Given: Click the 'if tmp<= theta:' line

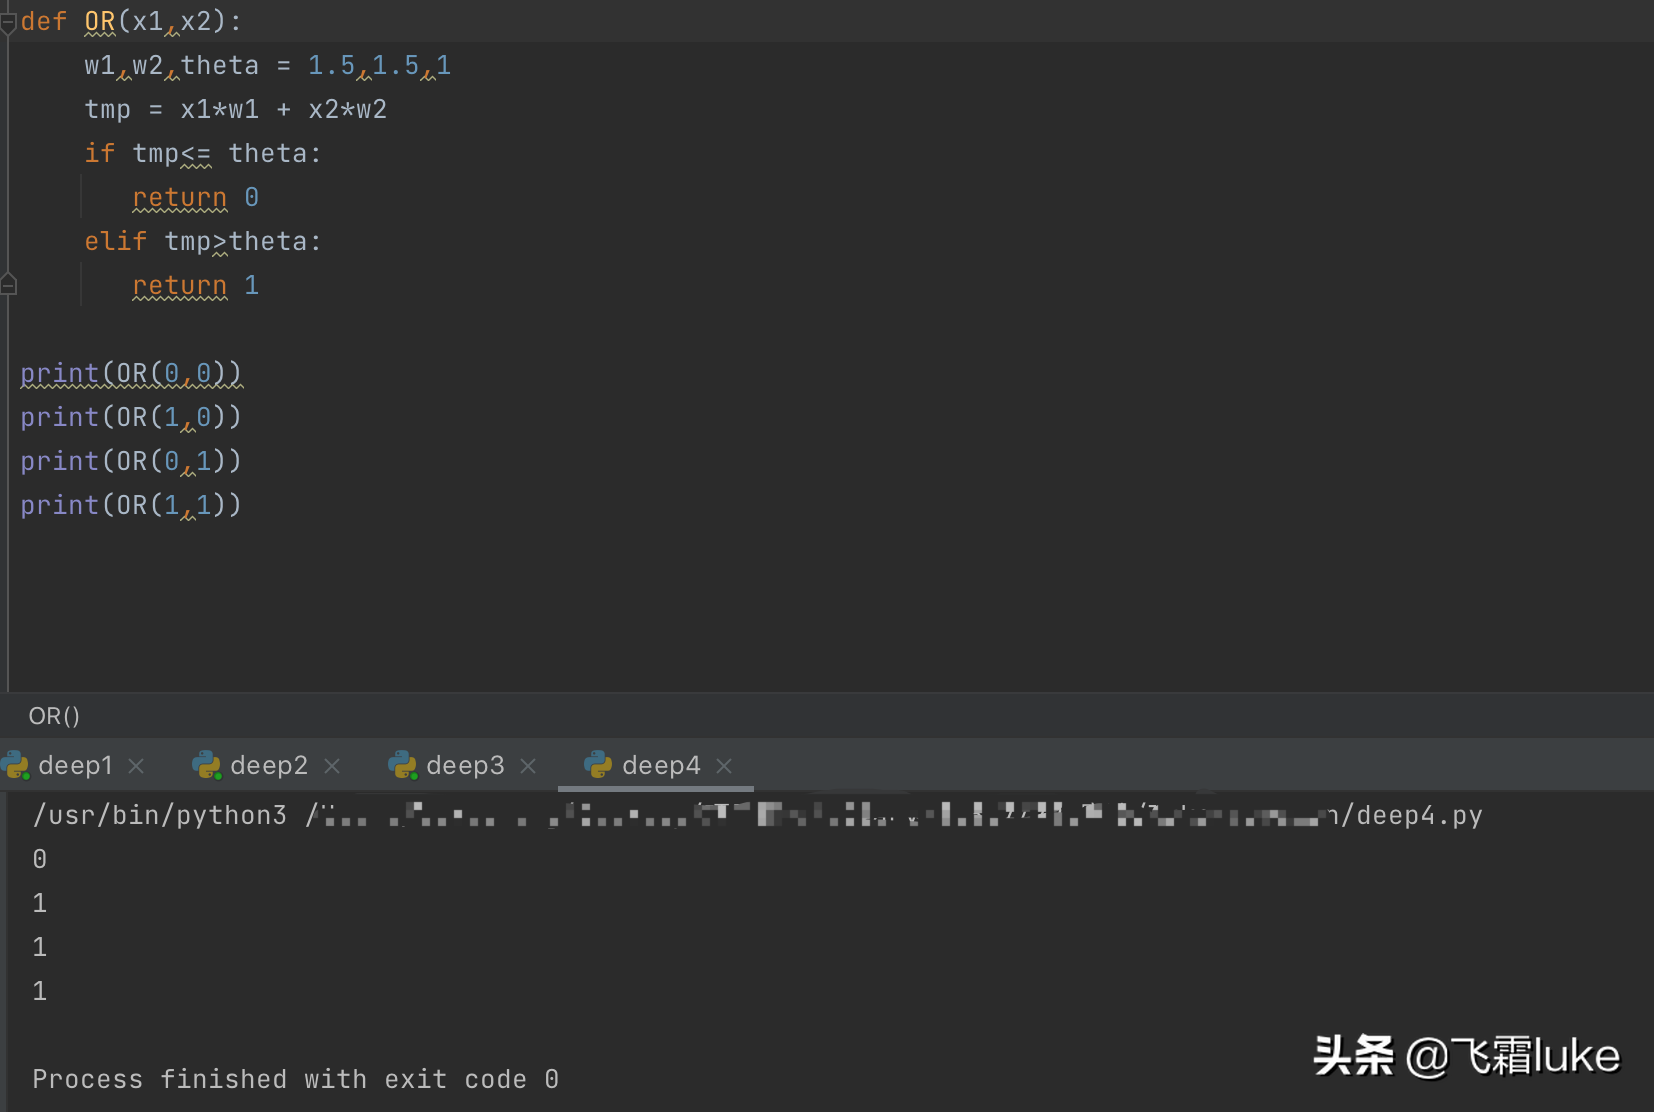Looking at the screenshot, I should point(203,154).
